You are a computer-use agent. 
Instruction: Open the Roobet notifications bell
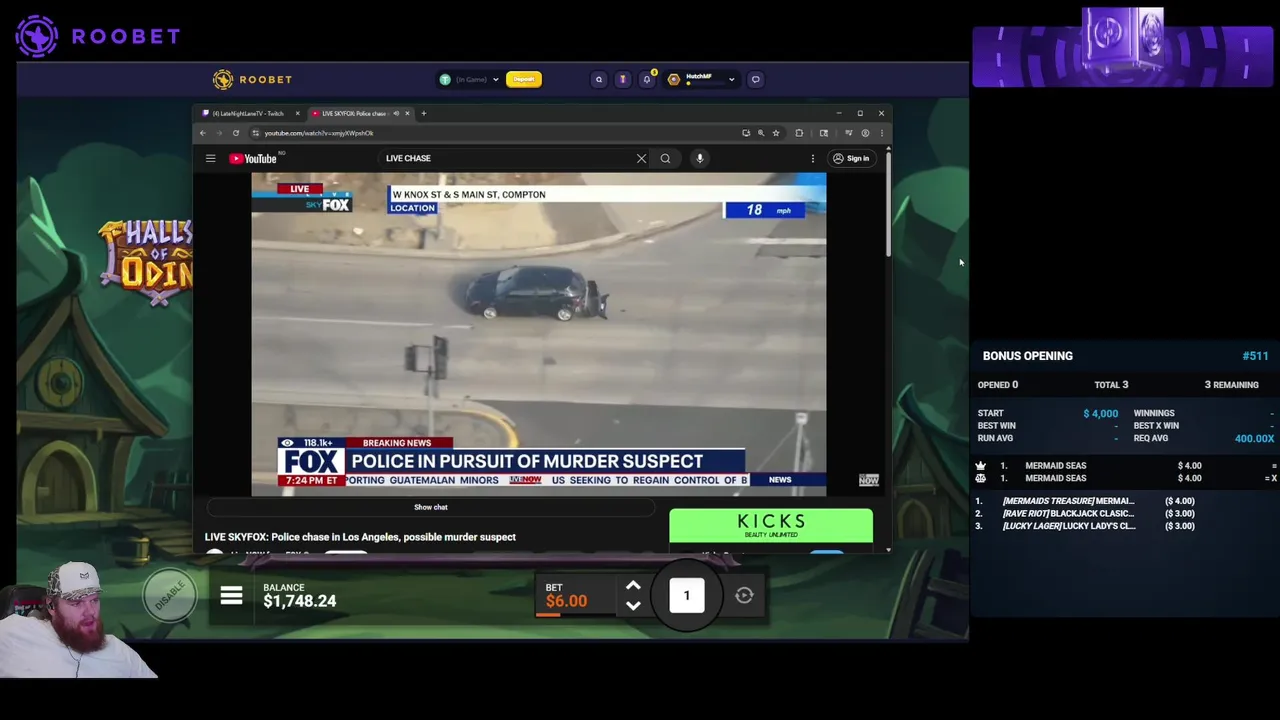click(647, 79)
